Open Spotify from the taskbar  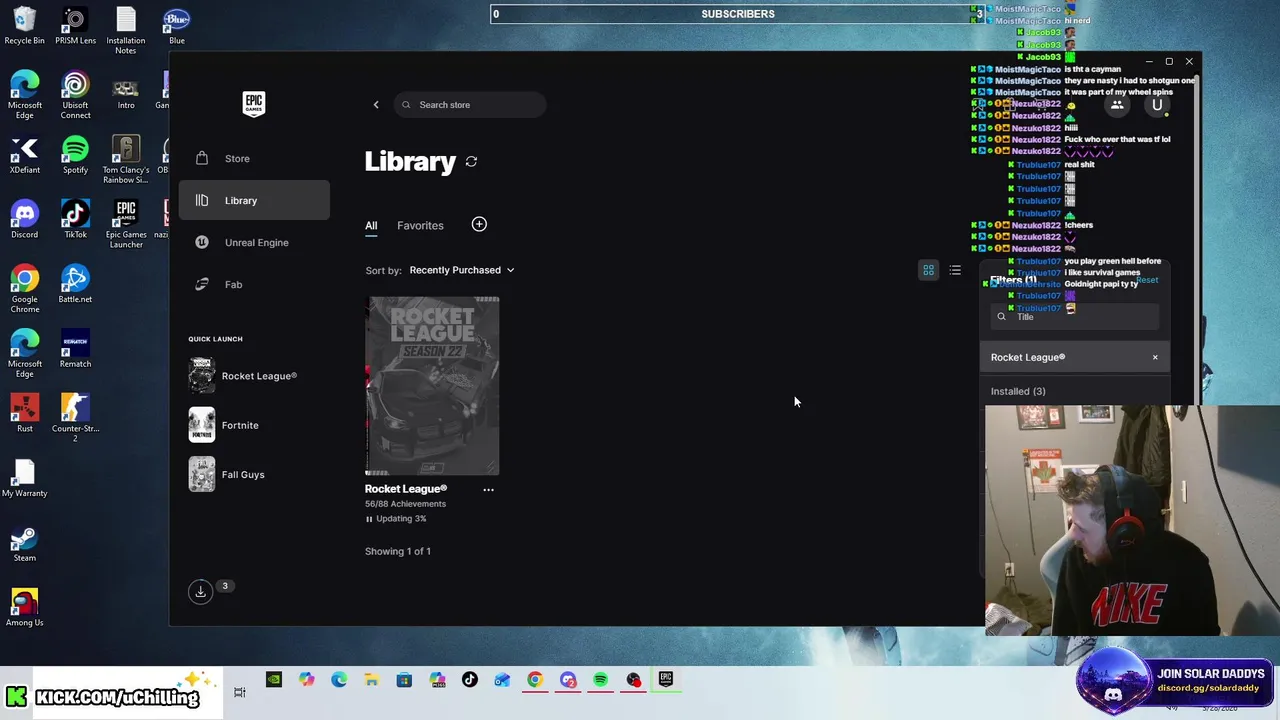[x=600, y=680]
